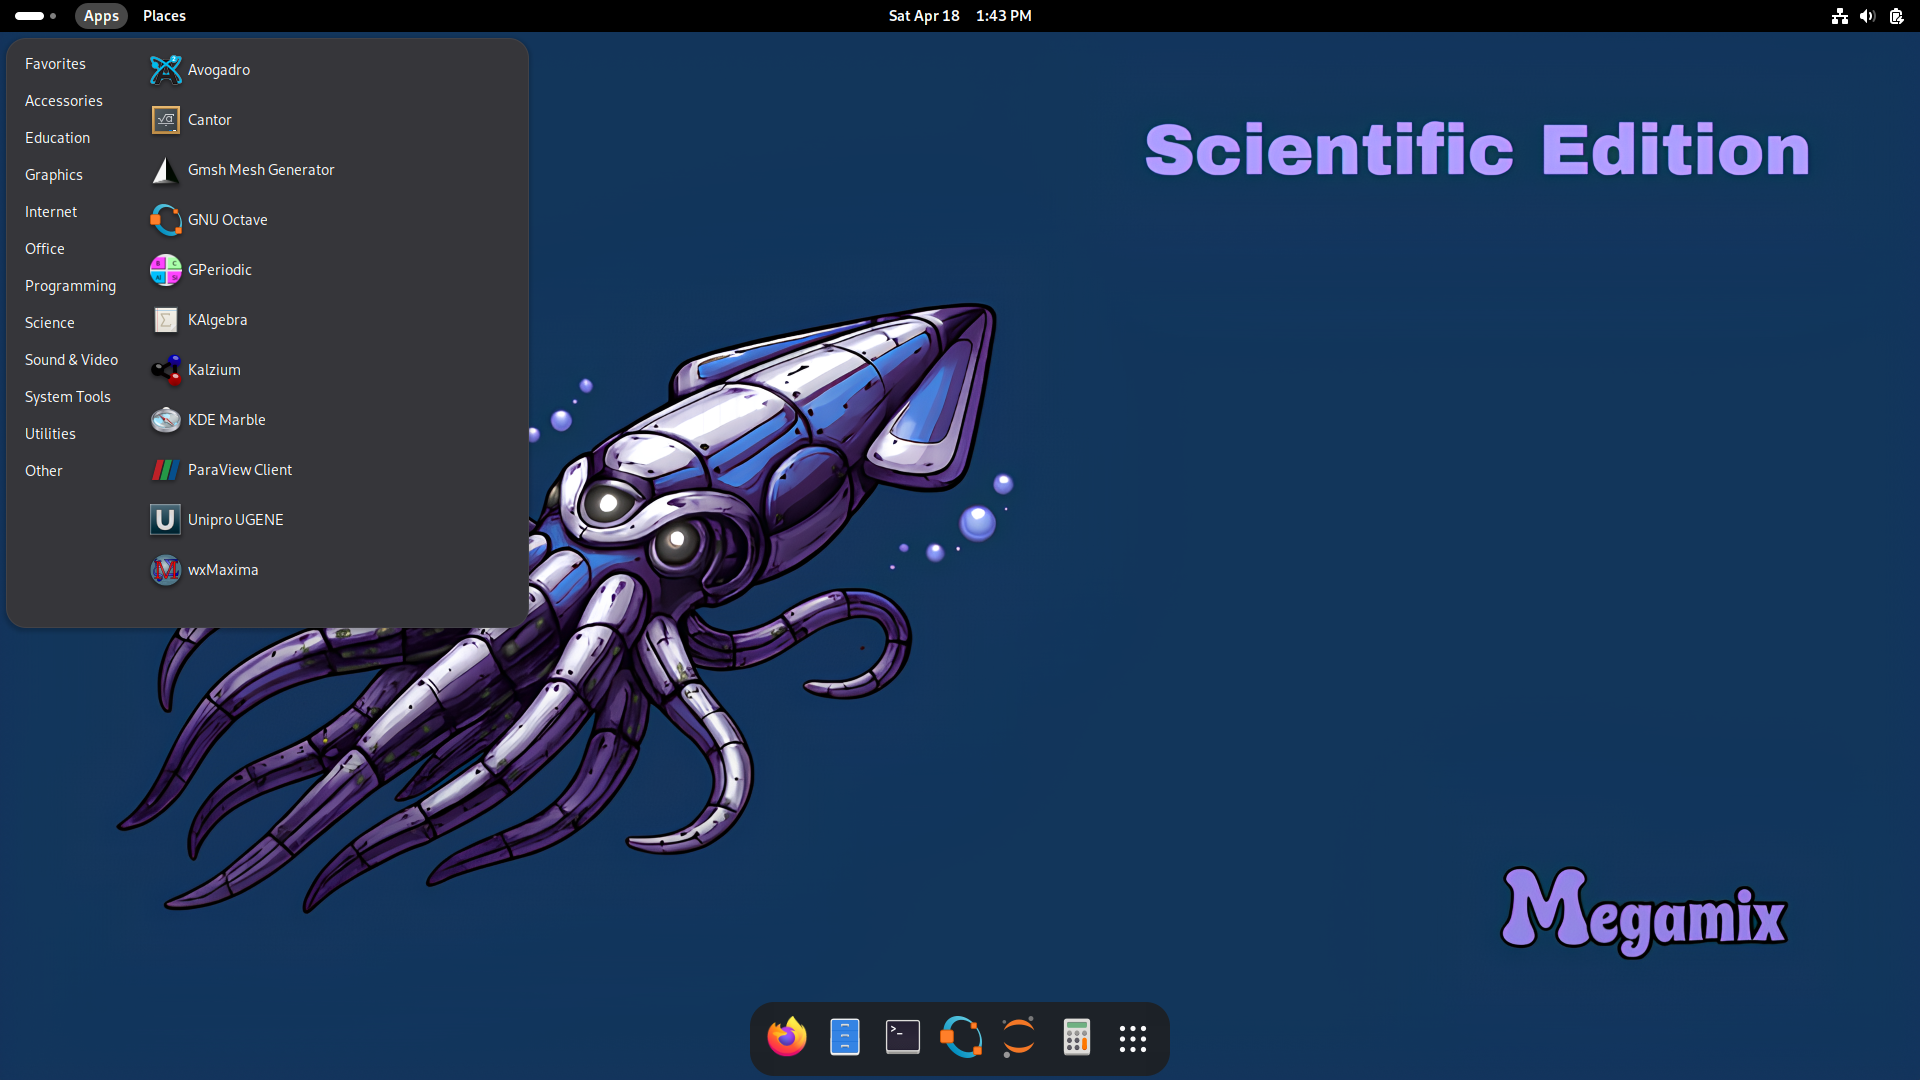Open wxMaxima computer algebra system
Viewport: 1920px width, 1080px height.
click(x=223, y=569)
